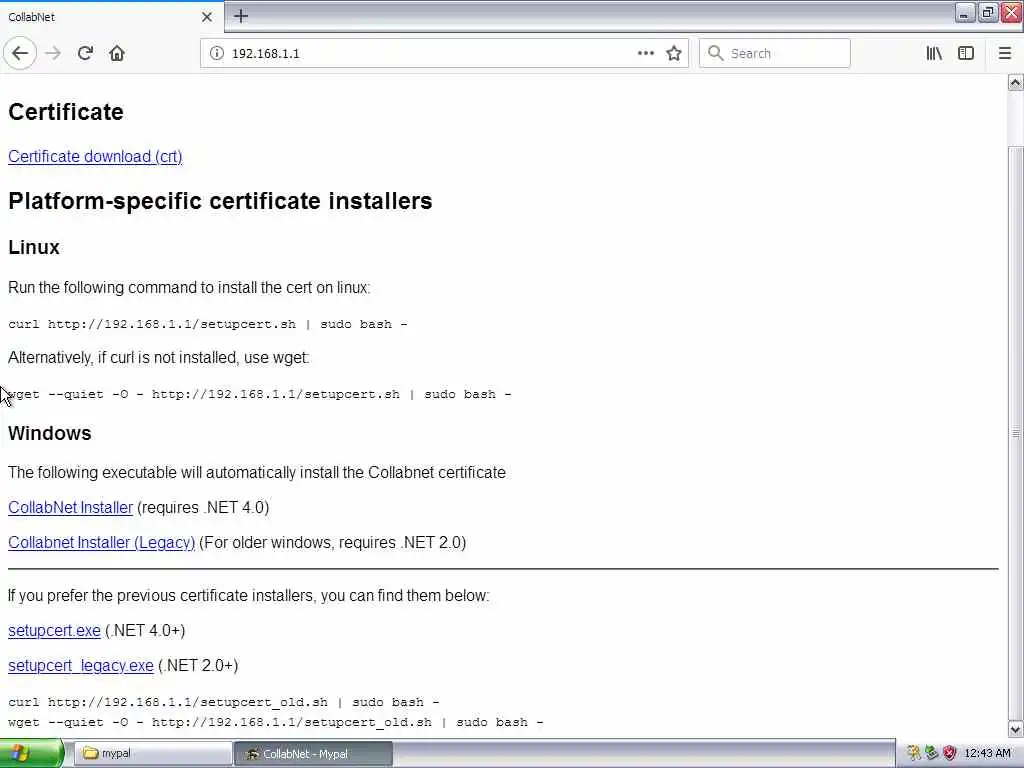Go back to the previous page

(20, 54)
